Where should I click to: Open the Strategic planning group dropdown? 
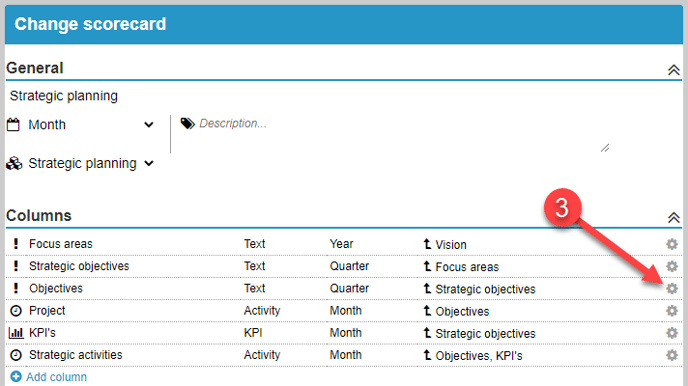click(81, 164)
